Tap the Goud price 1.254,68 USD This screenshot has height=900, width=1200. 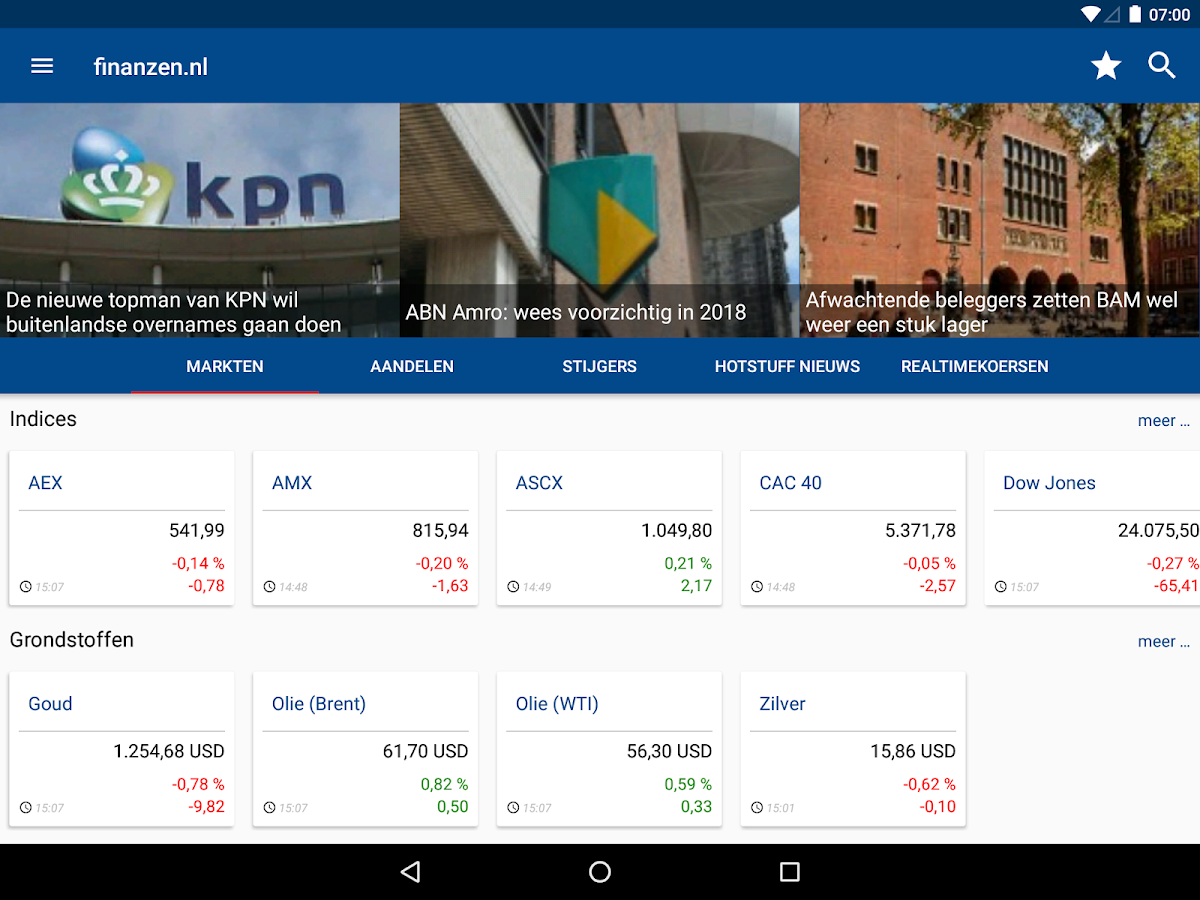pyautogui.click(x=169, y=752)
